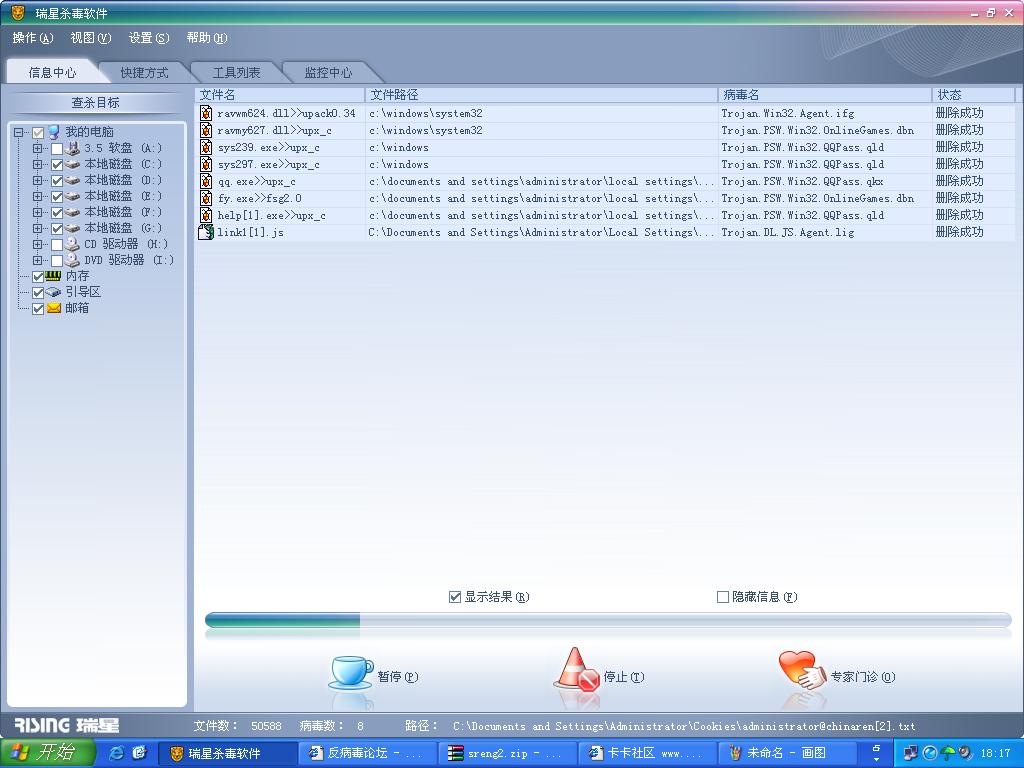Click the local disk D: drive icon
This screenshot has height=768, width=1024.
point(72,180)
